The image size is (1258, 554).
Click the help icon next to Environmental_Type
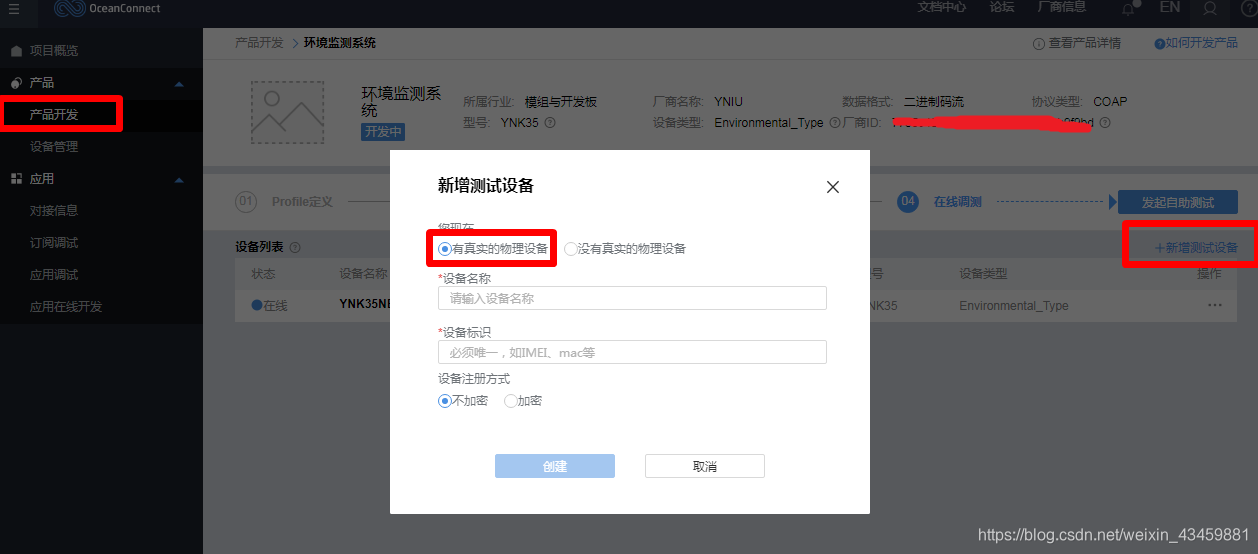[x=834, y=123]
